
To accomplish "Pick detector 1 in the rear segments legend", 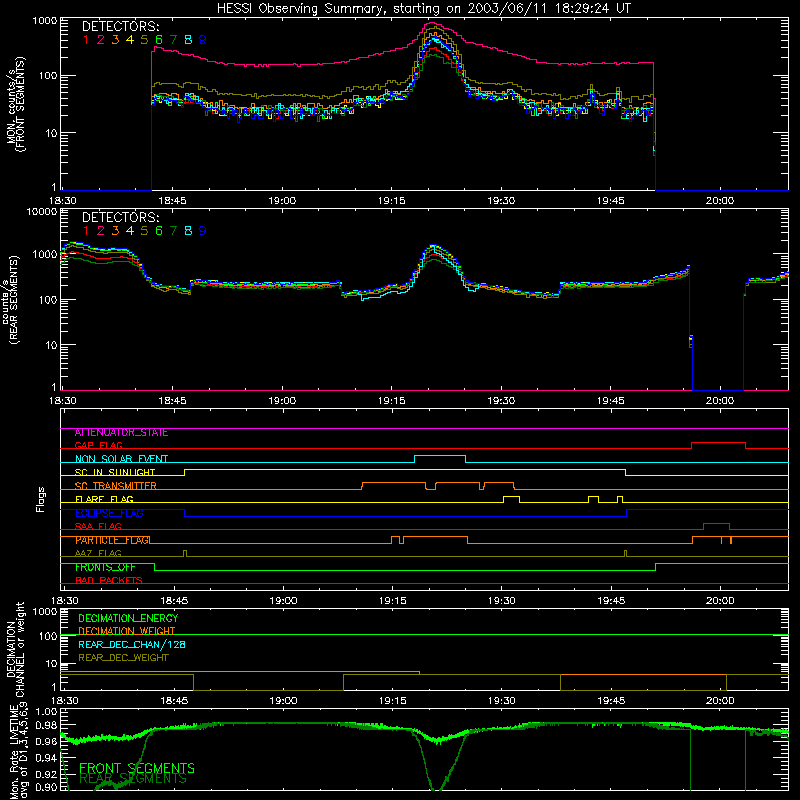I will click(86, 231).
